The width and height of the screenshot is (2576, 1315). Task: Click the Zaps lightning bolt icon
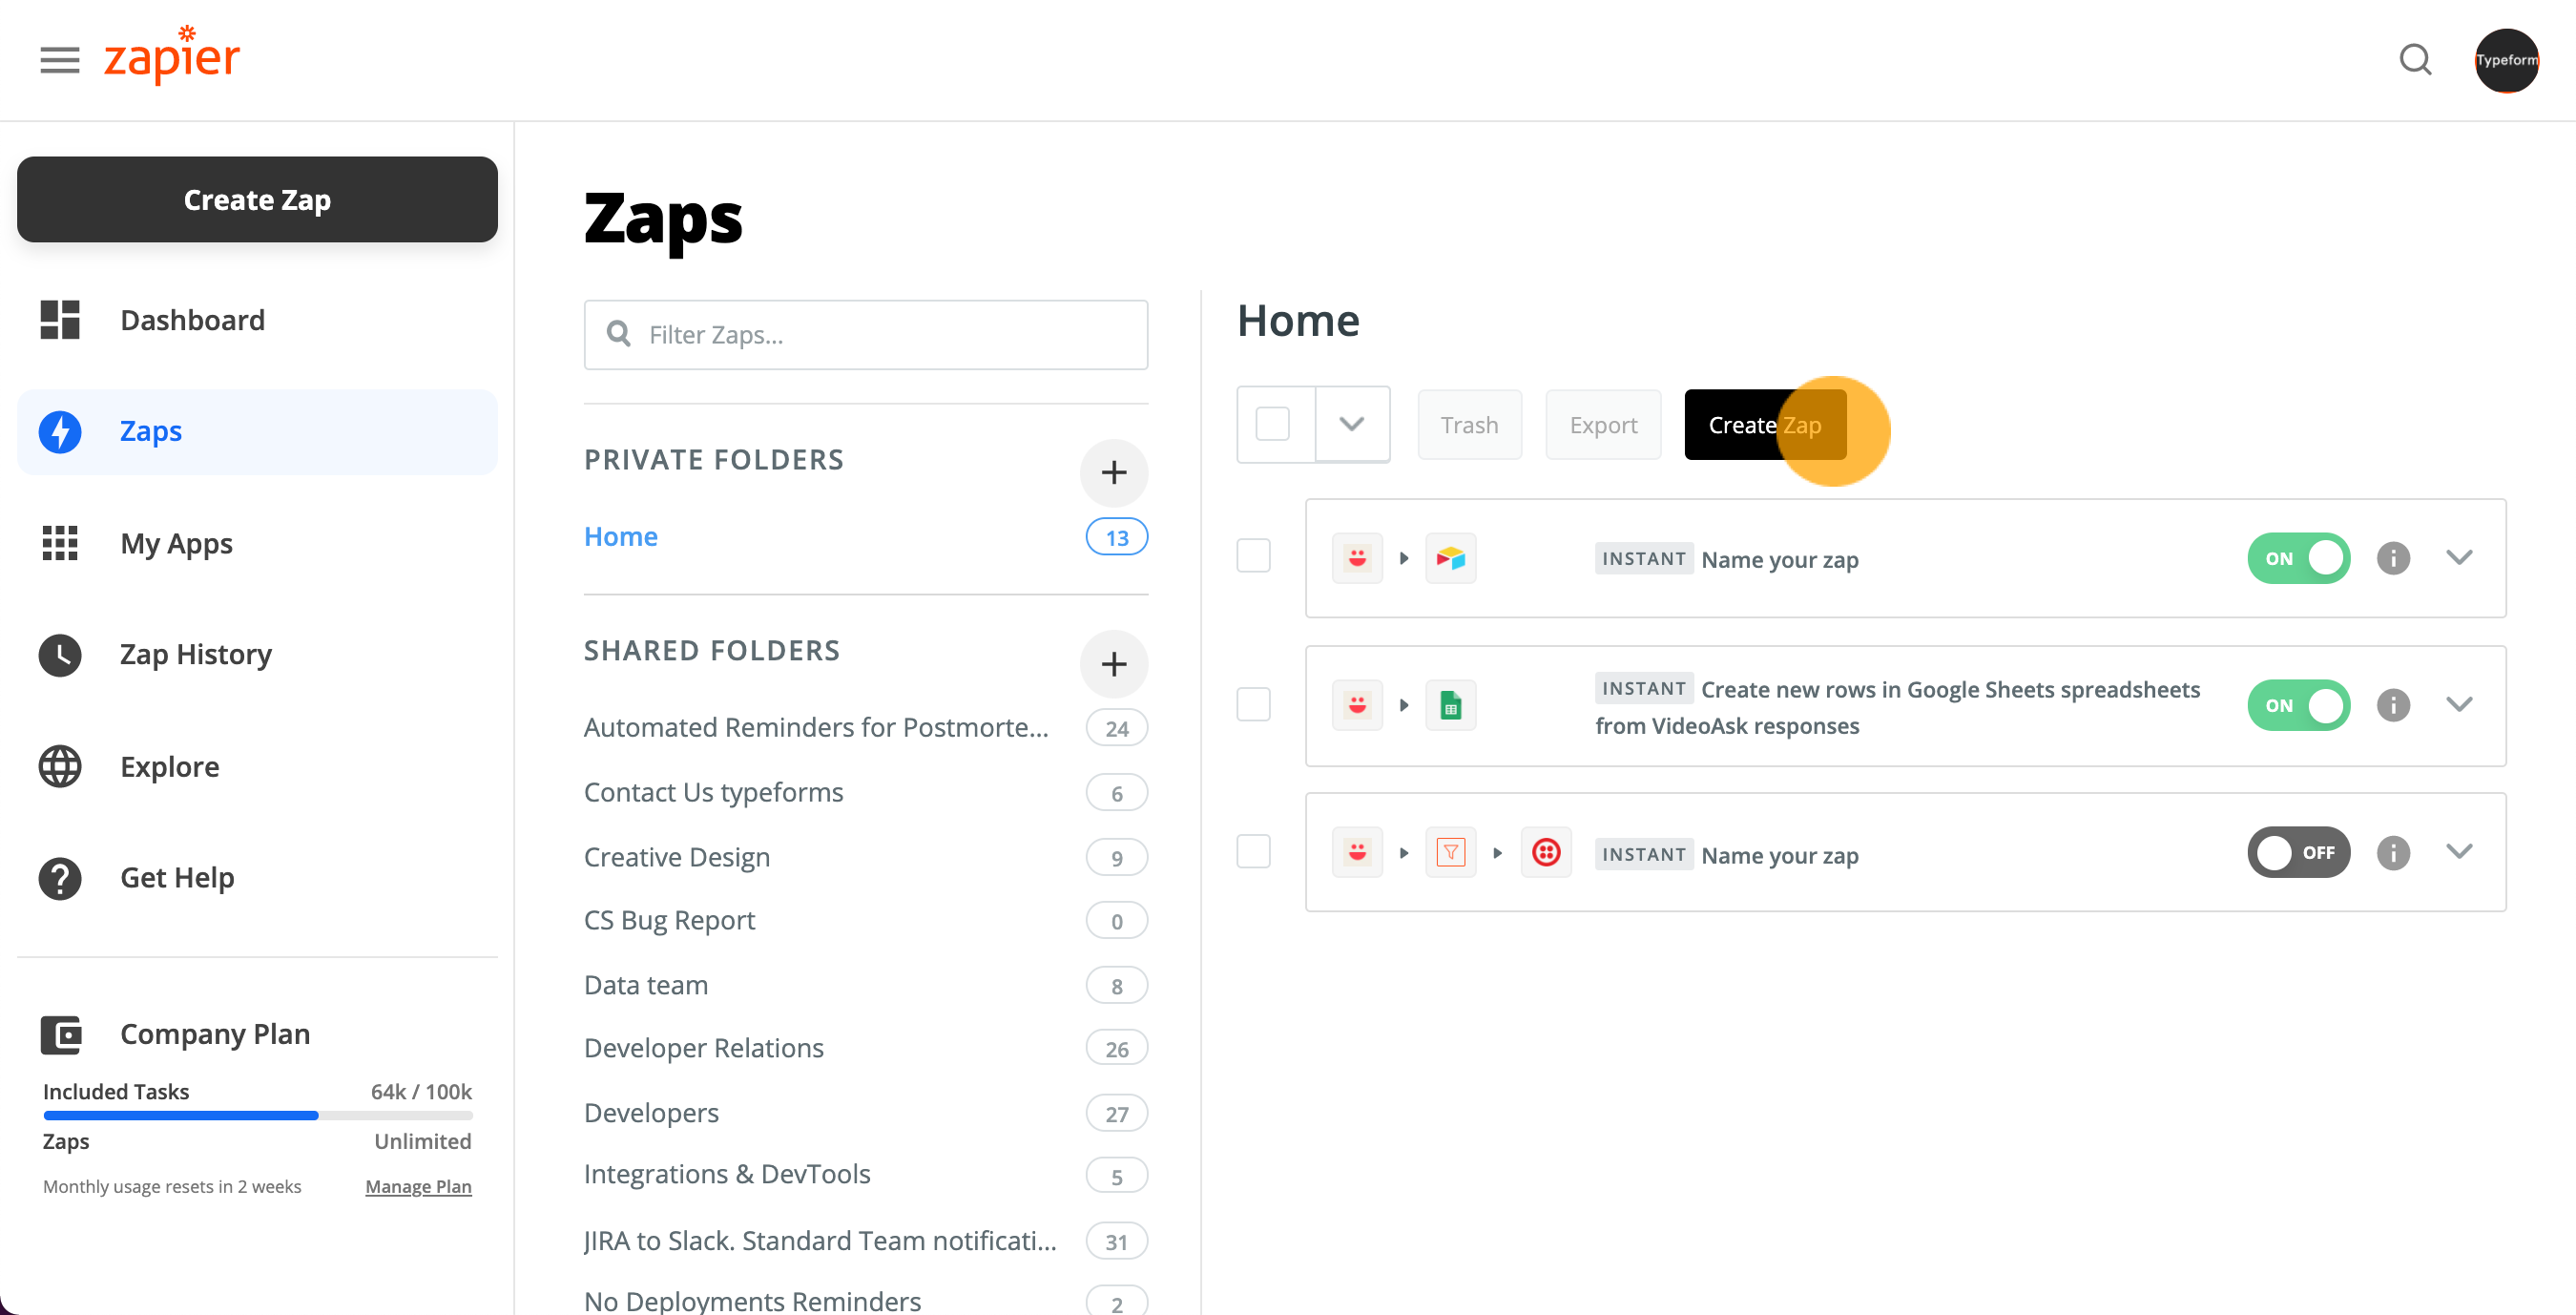tap(60, 432)
